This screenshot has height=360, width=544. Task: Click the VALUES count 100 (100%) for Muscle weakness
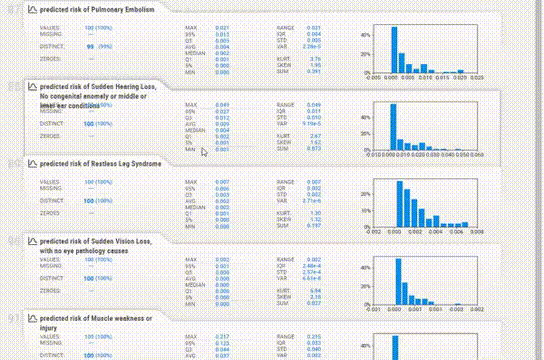98,337
